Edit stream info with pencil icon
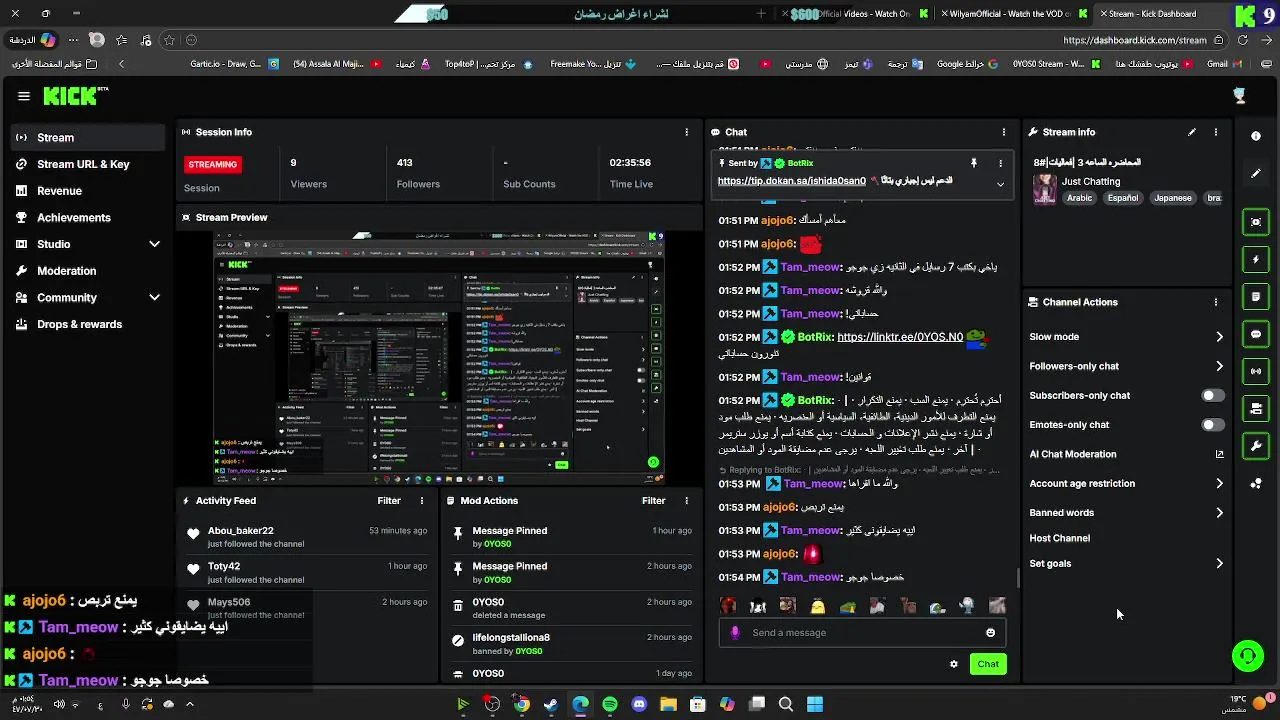The image size is (1280, 720). (x=1192, y=132)
